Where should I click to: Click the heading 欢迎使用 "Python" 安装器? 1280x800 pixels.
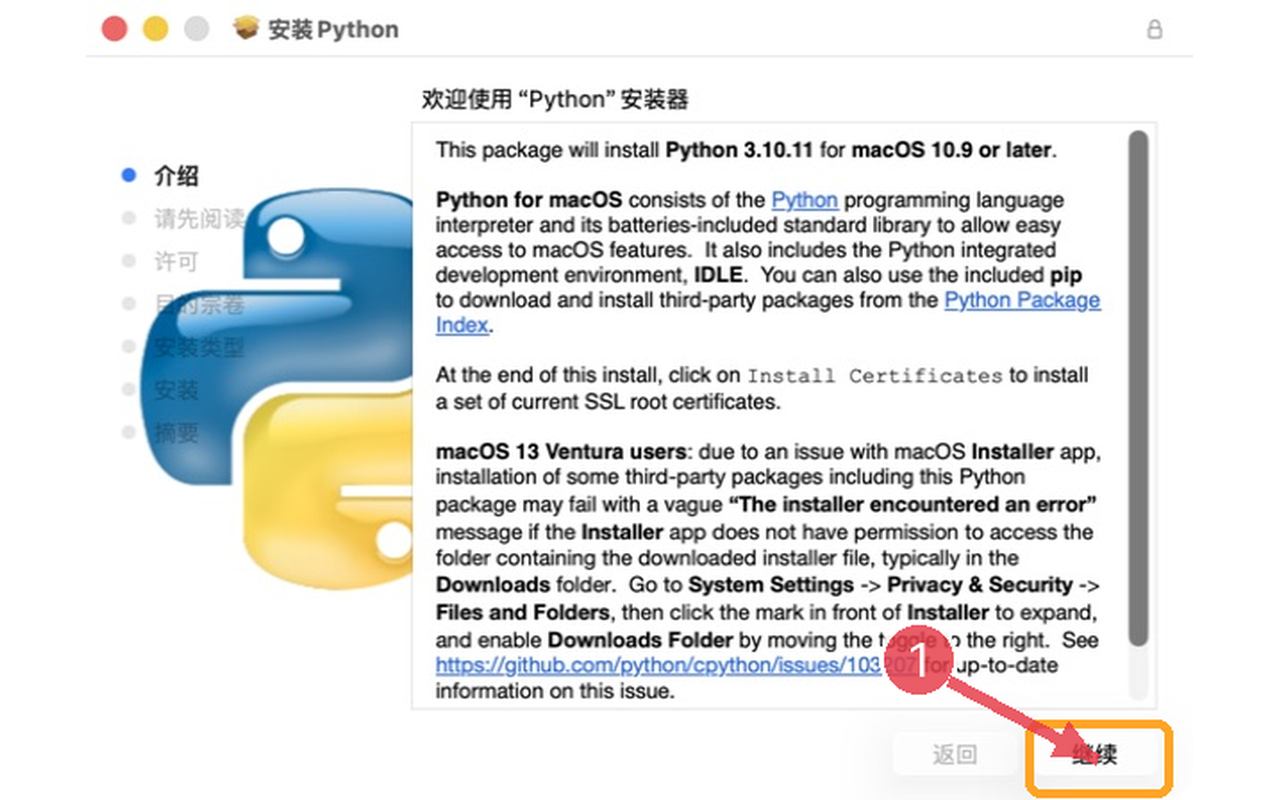tap(555, 99)
